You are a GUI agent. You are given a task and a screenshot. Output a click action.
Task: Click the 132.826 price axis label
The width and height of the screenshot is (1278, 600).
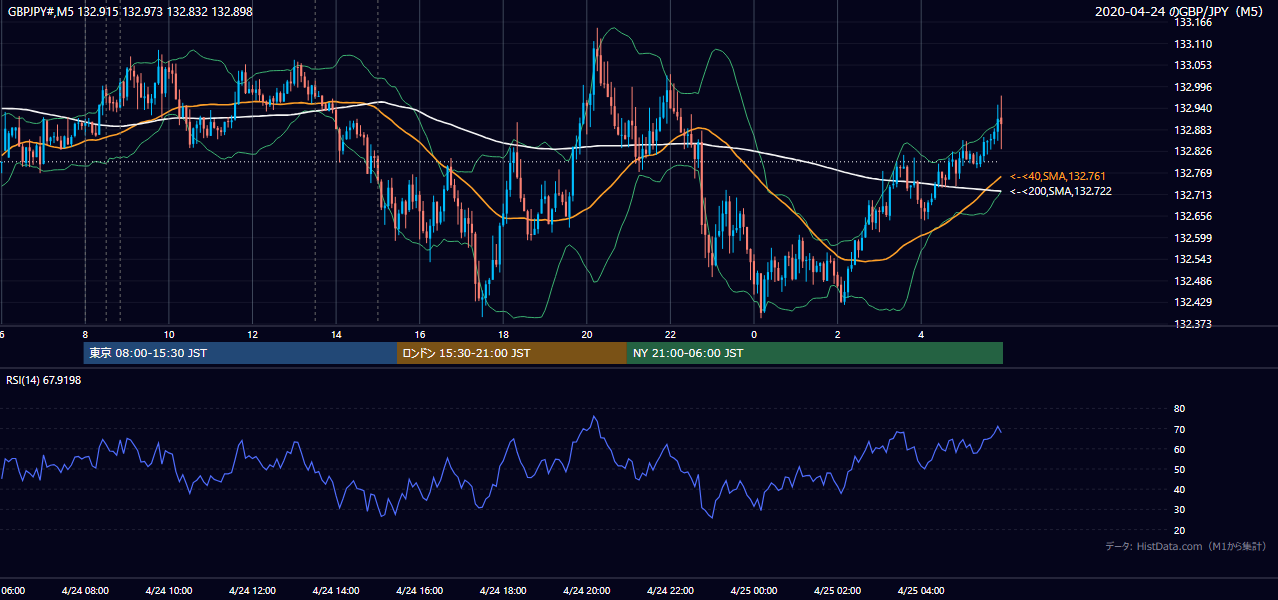point(1193,151)
